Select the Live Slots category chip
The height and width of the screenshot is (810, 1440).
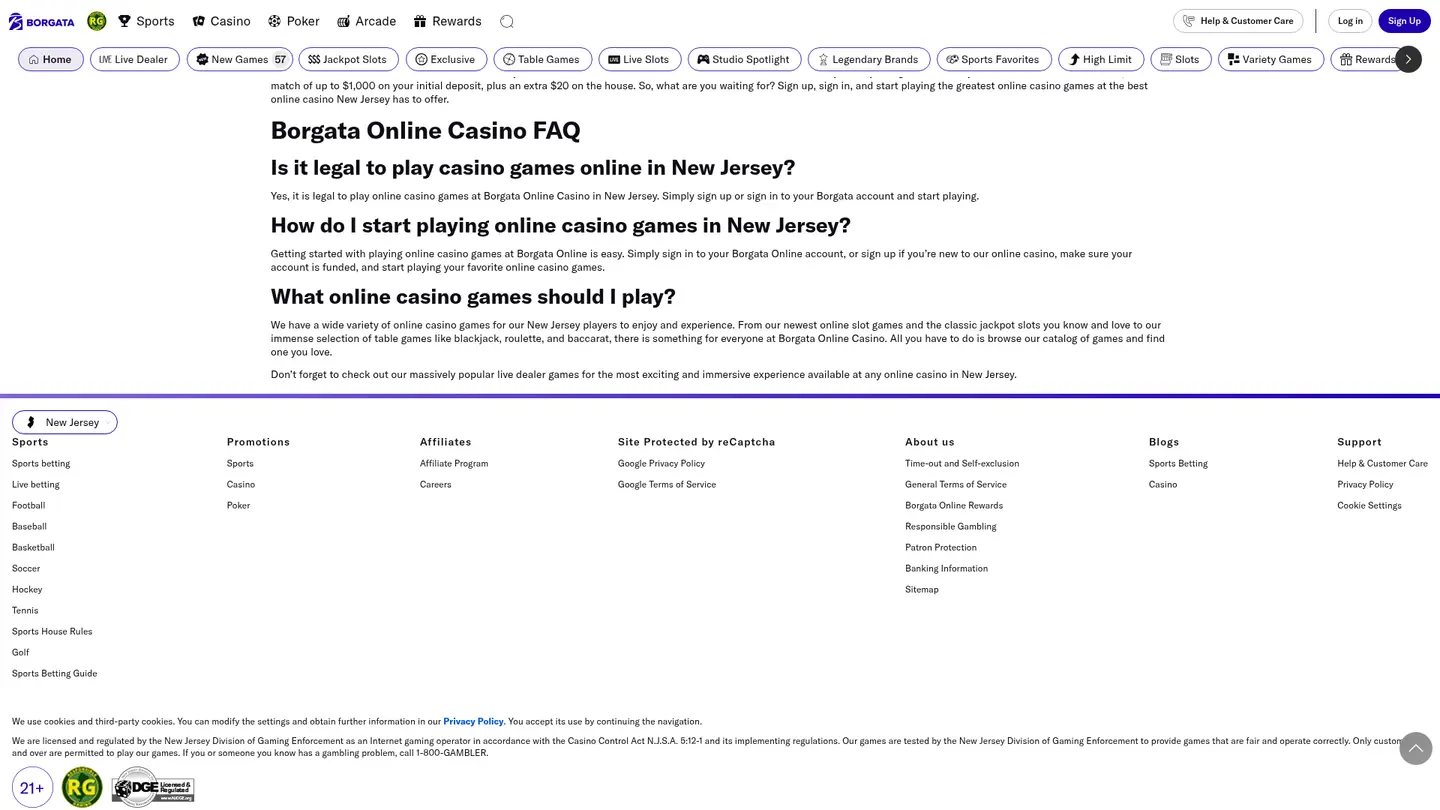[640, 59]
